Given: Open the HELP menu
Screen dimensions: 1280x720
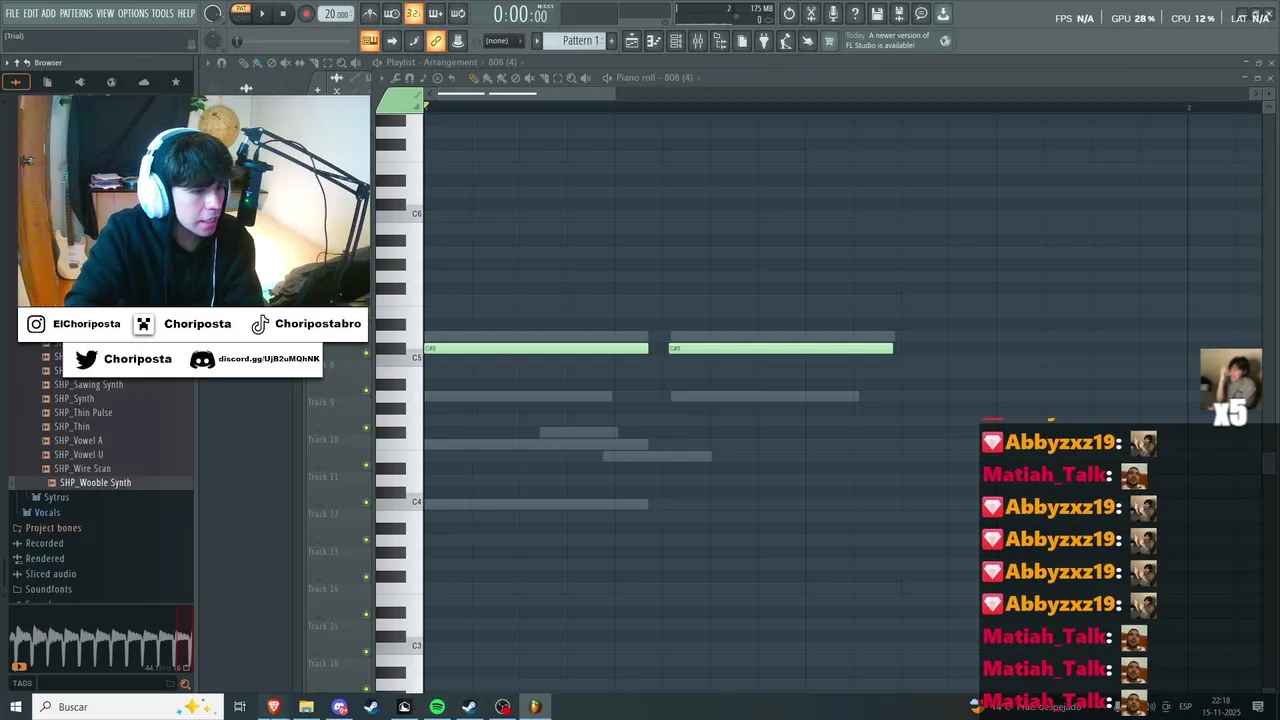Looking at the screenshot, I should (187, 14).
